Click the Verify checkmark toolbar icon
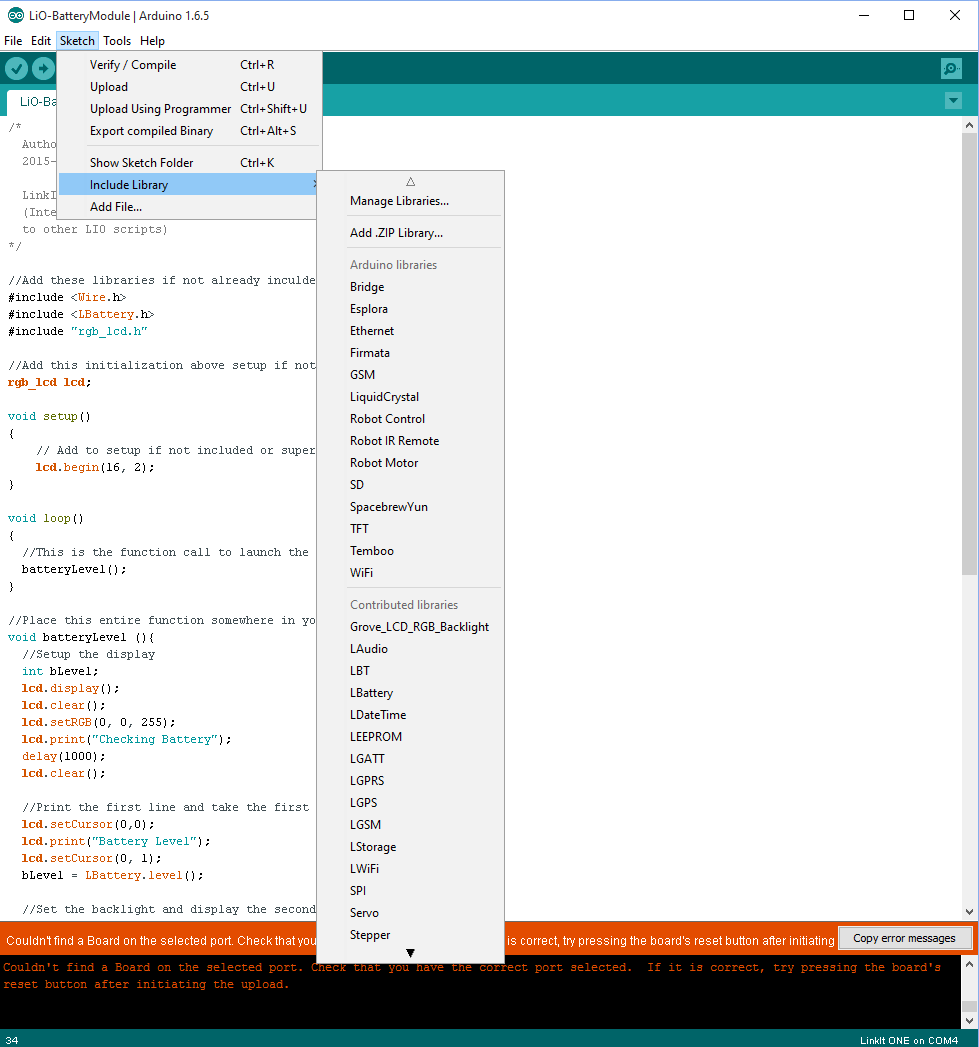Image resolution: width=979 pixels, height=1047 pixels. point(16,68)
